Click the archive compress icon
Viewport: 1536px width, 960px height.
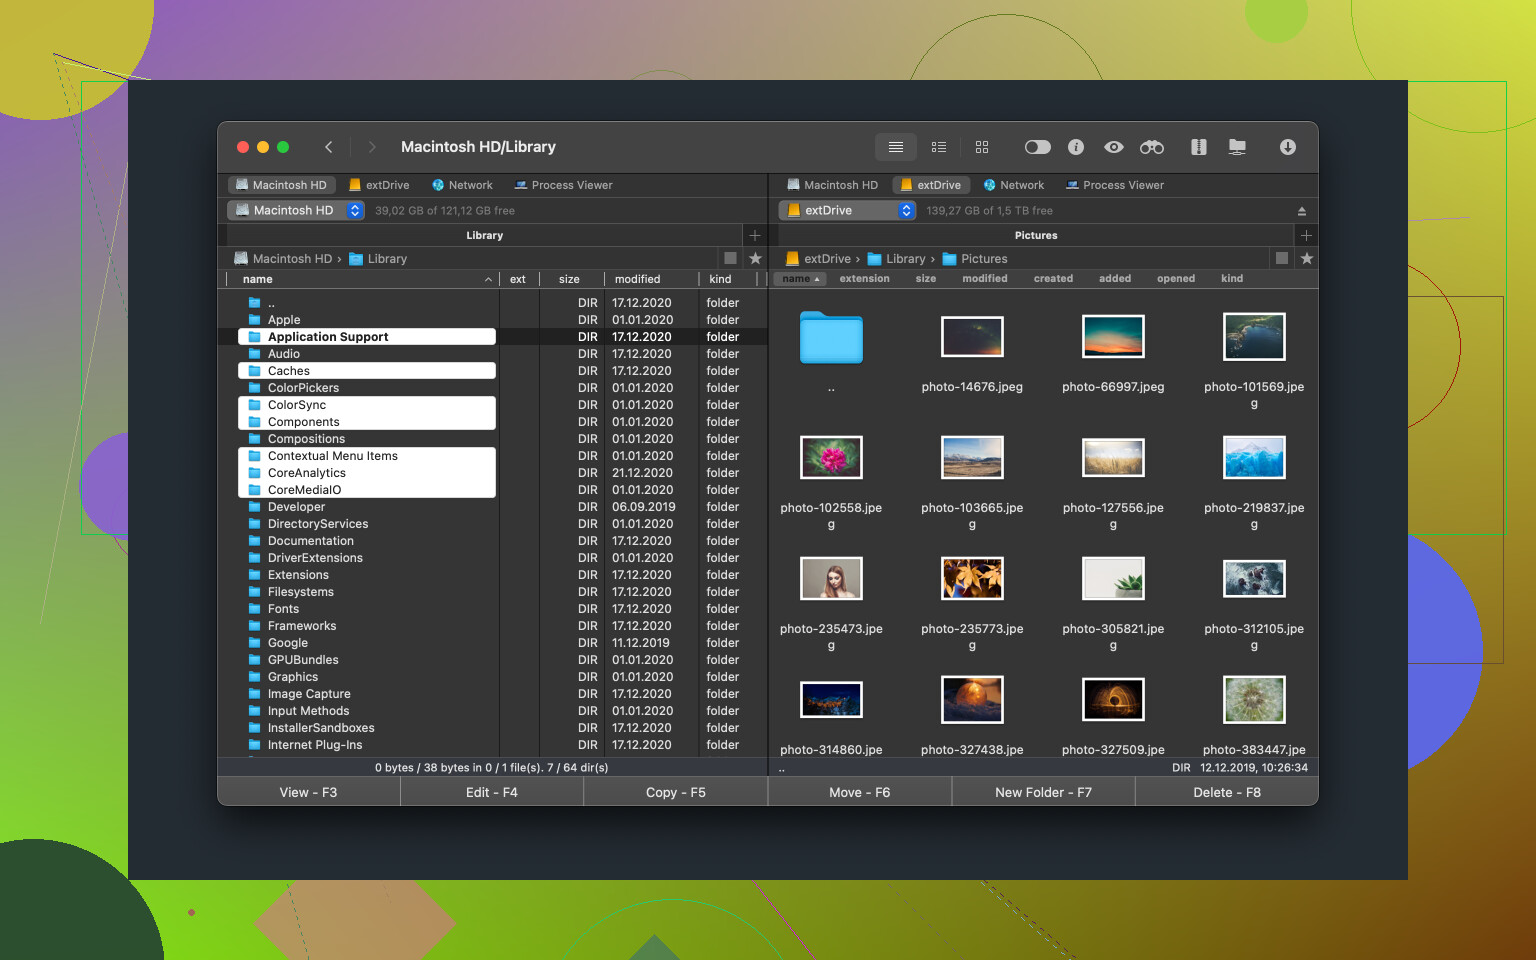[x=1198, y=147]
